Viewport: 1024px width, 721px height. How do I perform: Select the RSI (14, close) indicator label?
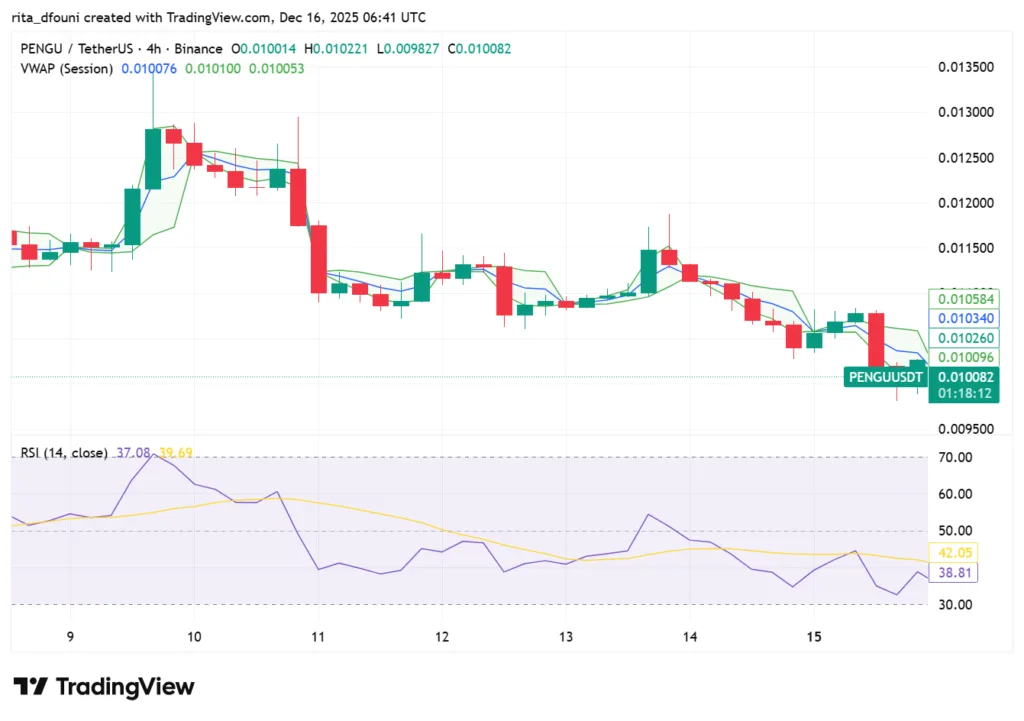click(x=67, y=452)
